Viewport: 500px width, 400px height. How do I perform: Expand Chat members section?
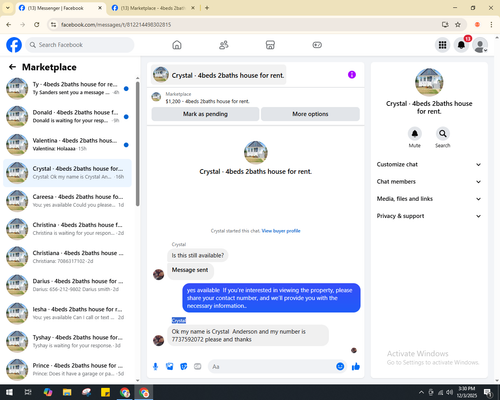click(x=429, y=182)
